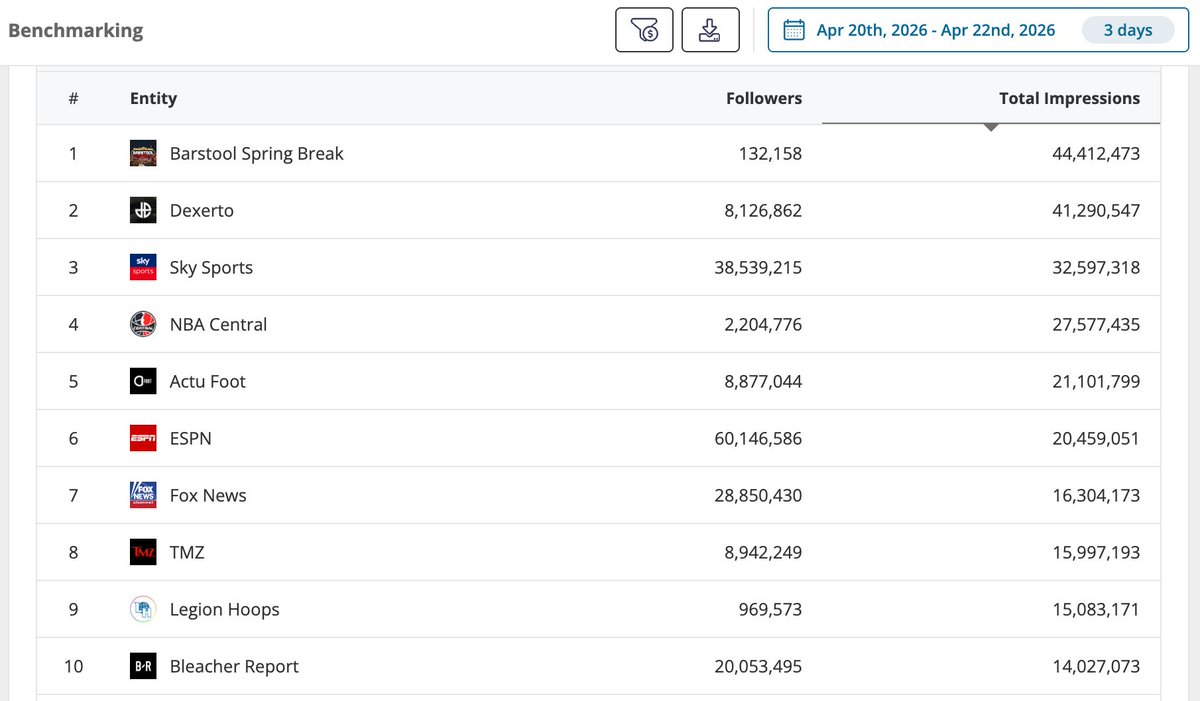Open the Dexerto entity name
Screen dimensions: 1200x701
[x=202, y=210]
